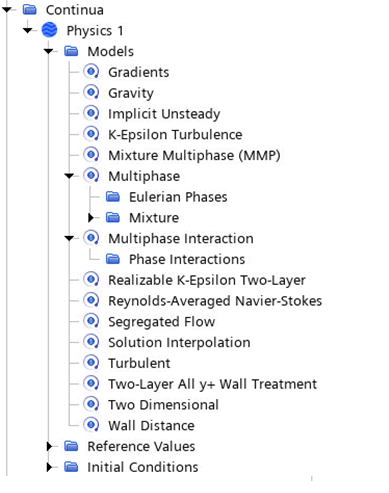Click the Physics 1 continuum wave icon
This screenshot has width=389, height=493.
tap(49, 30)
